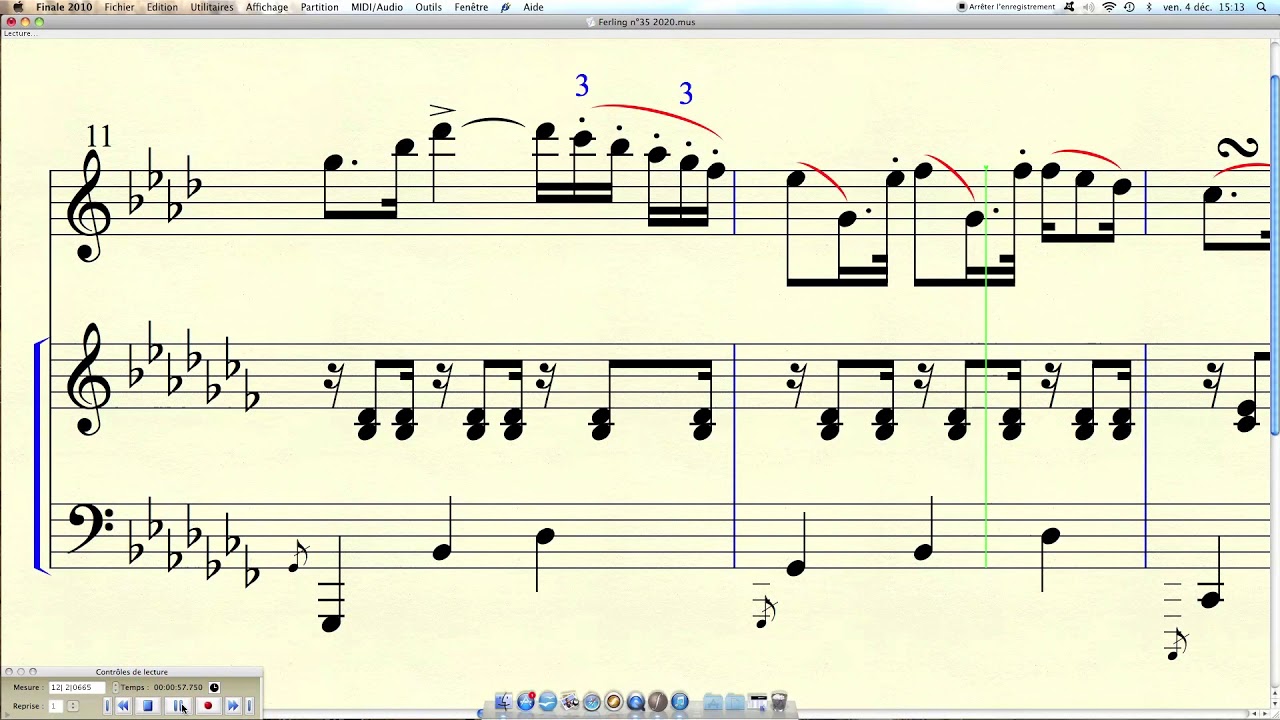Click the clock icon next to Temps
Screen dimensions: 1280x720
coord(214,687)
